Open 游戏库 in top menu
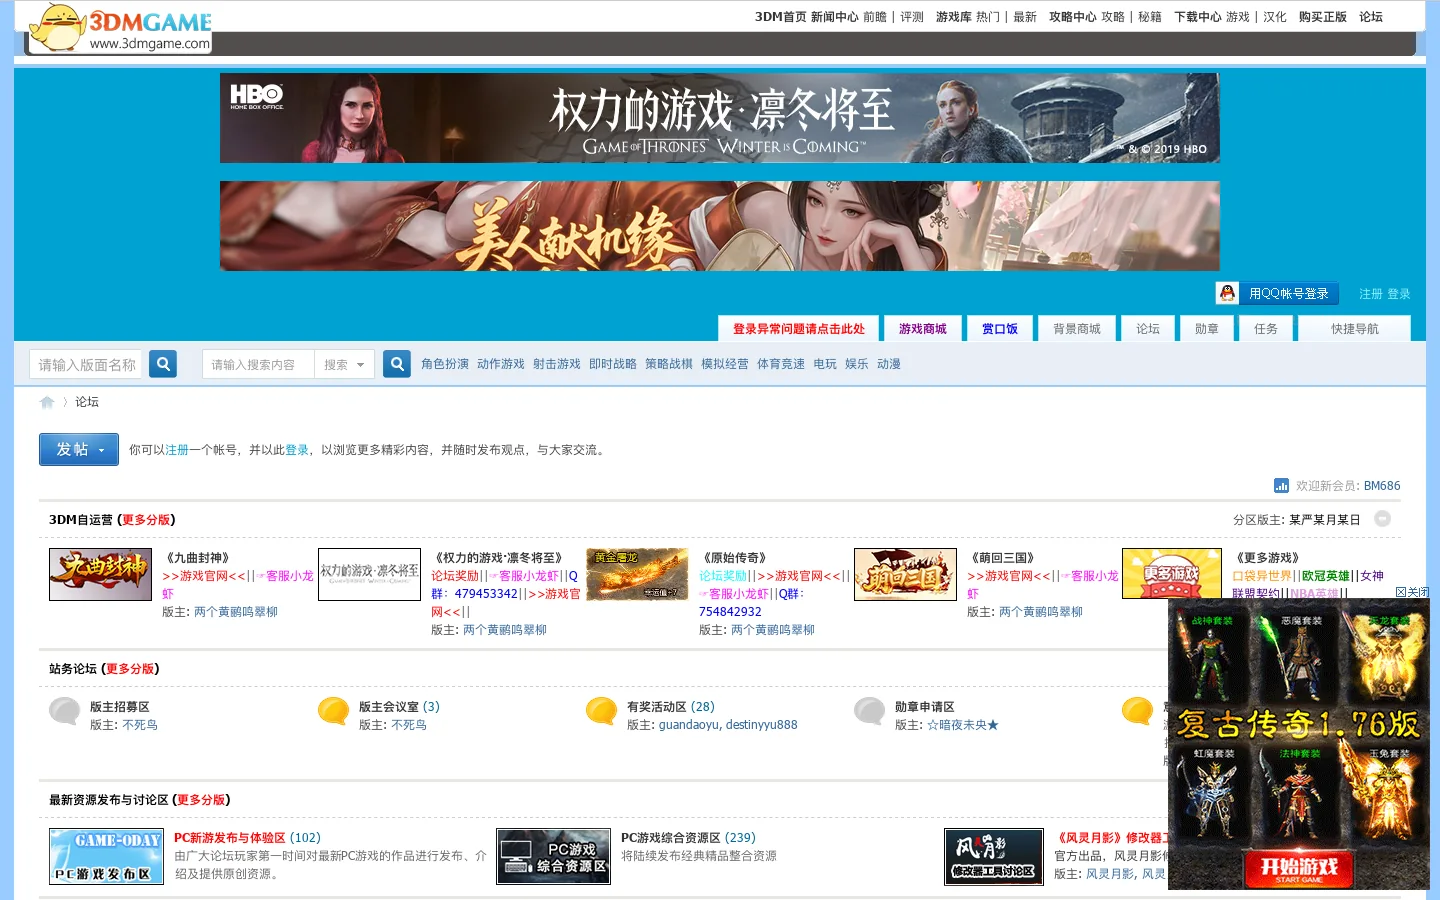 click(953, 17)
